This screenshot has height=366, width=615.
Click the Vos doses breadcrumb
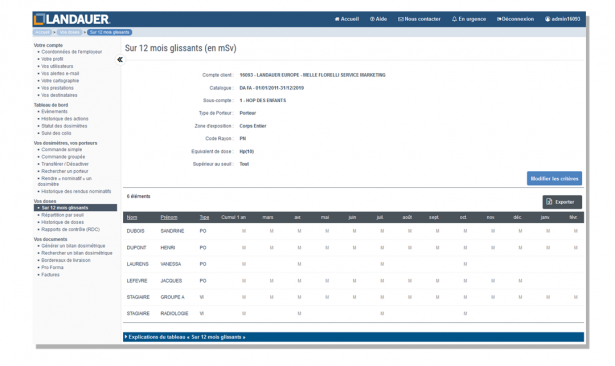[x=69, y=32]
